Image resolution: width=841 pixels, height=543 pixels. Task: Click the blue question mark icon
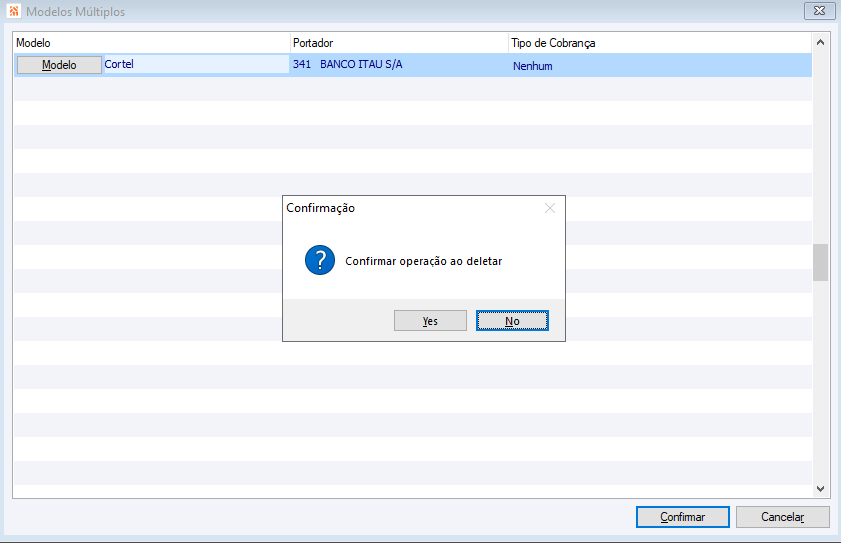click(320, 260)
